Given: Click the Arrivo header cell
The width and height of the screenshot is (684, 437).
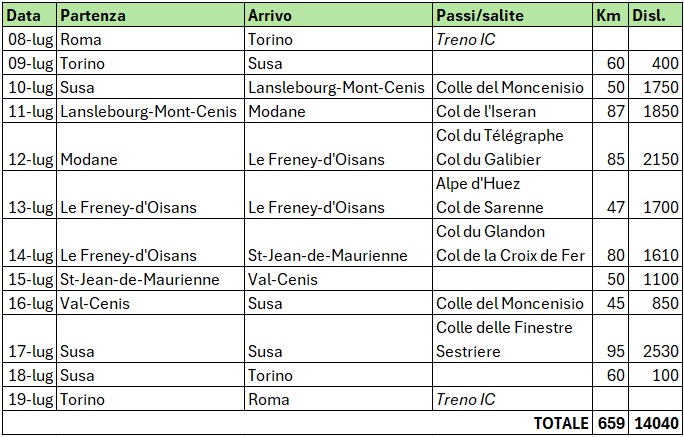Looking at the screenshot, I should click(x=339, y=15).
